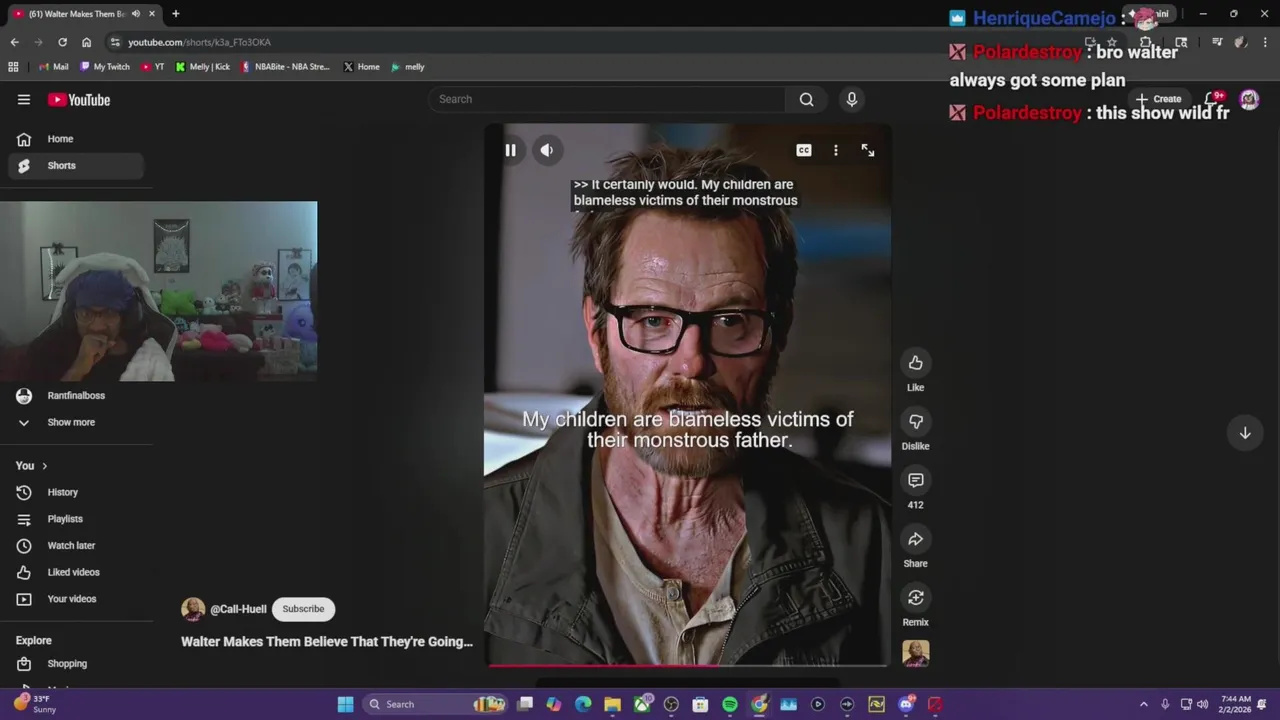Dislike the Short with the thumbs-down

click(x=915, y=422)
